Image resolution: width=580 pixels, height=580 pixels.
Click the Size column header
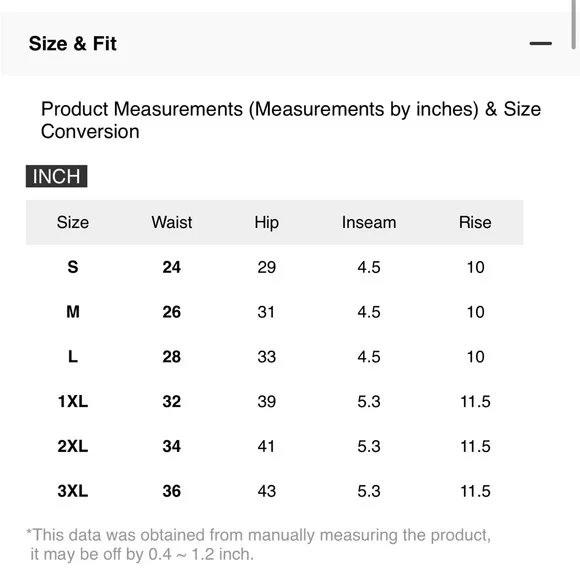(x=73, y=223)
